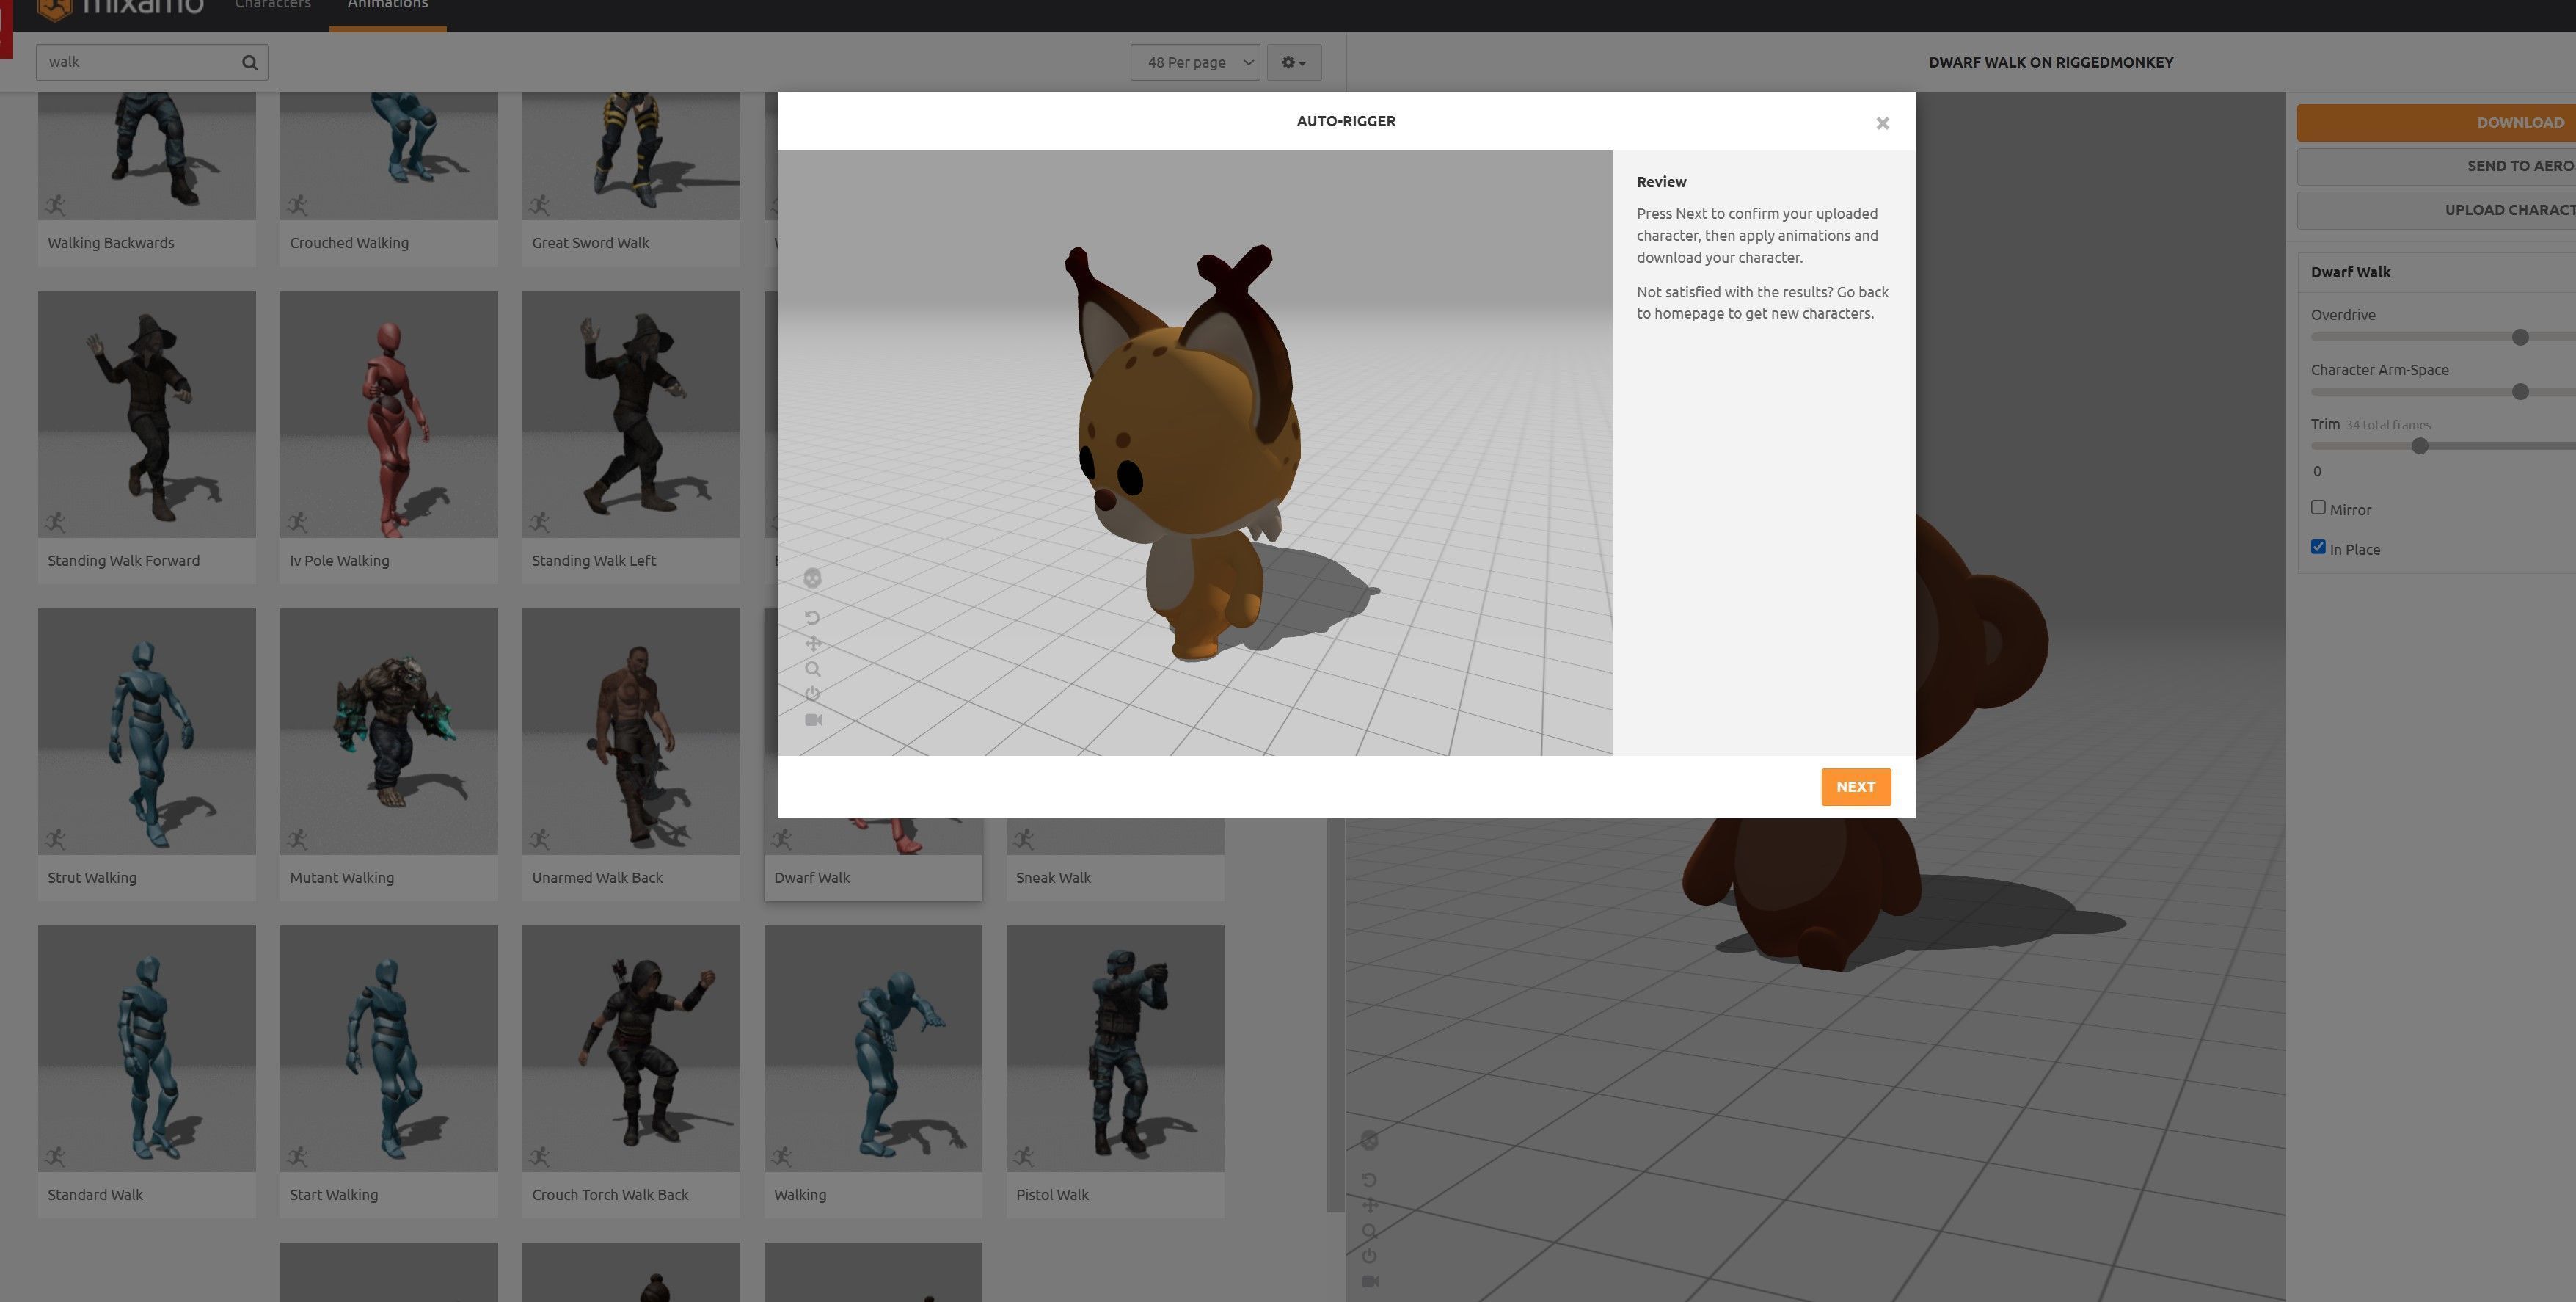
Task: Switch to the Characters tab
Action: pyautogui.click(x=272, y=5)
